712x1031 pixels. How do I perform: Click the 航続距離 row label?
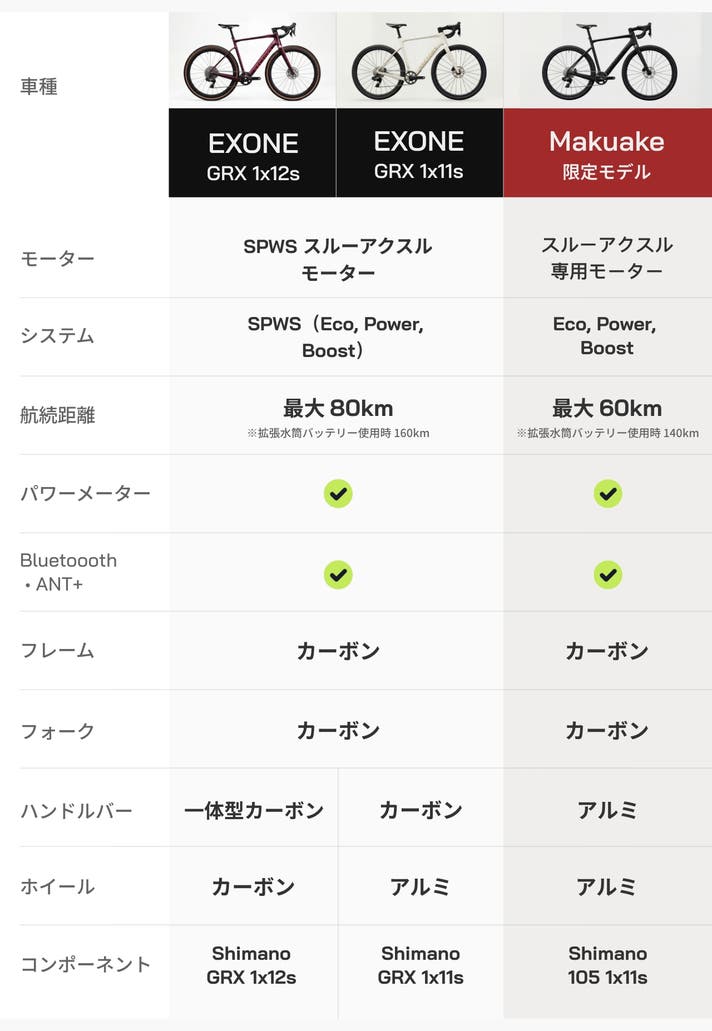tap(58, 415)
